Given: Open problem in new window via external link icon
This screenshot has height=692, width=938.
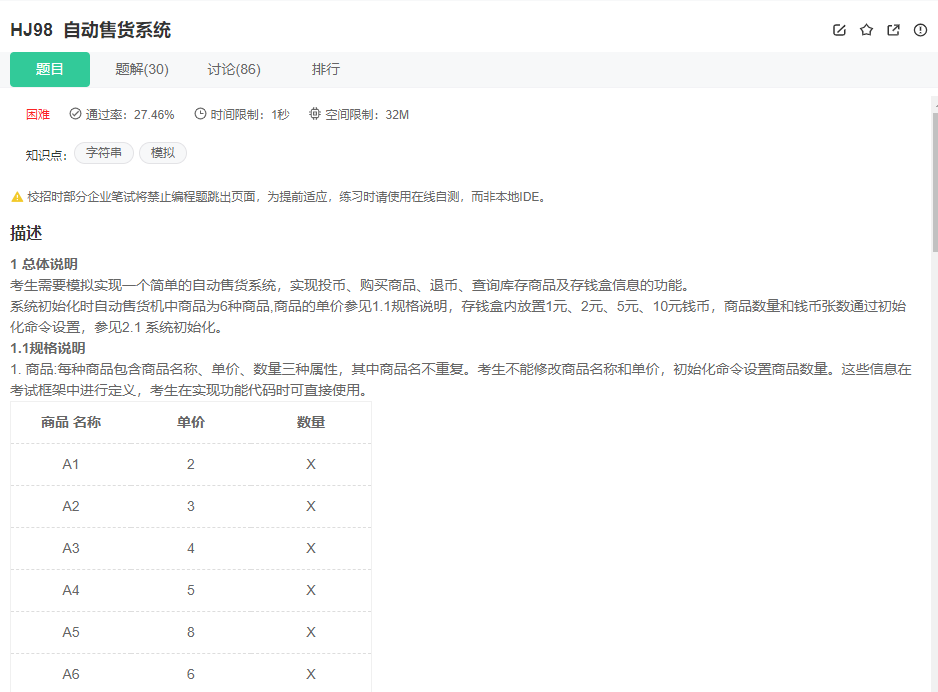Looking at the screenshot, I should click(x=893, y=30).
